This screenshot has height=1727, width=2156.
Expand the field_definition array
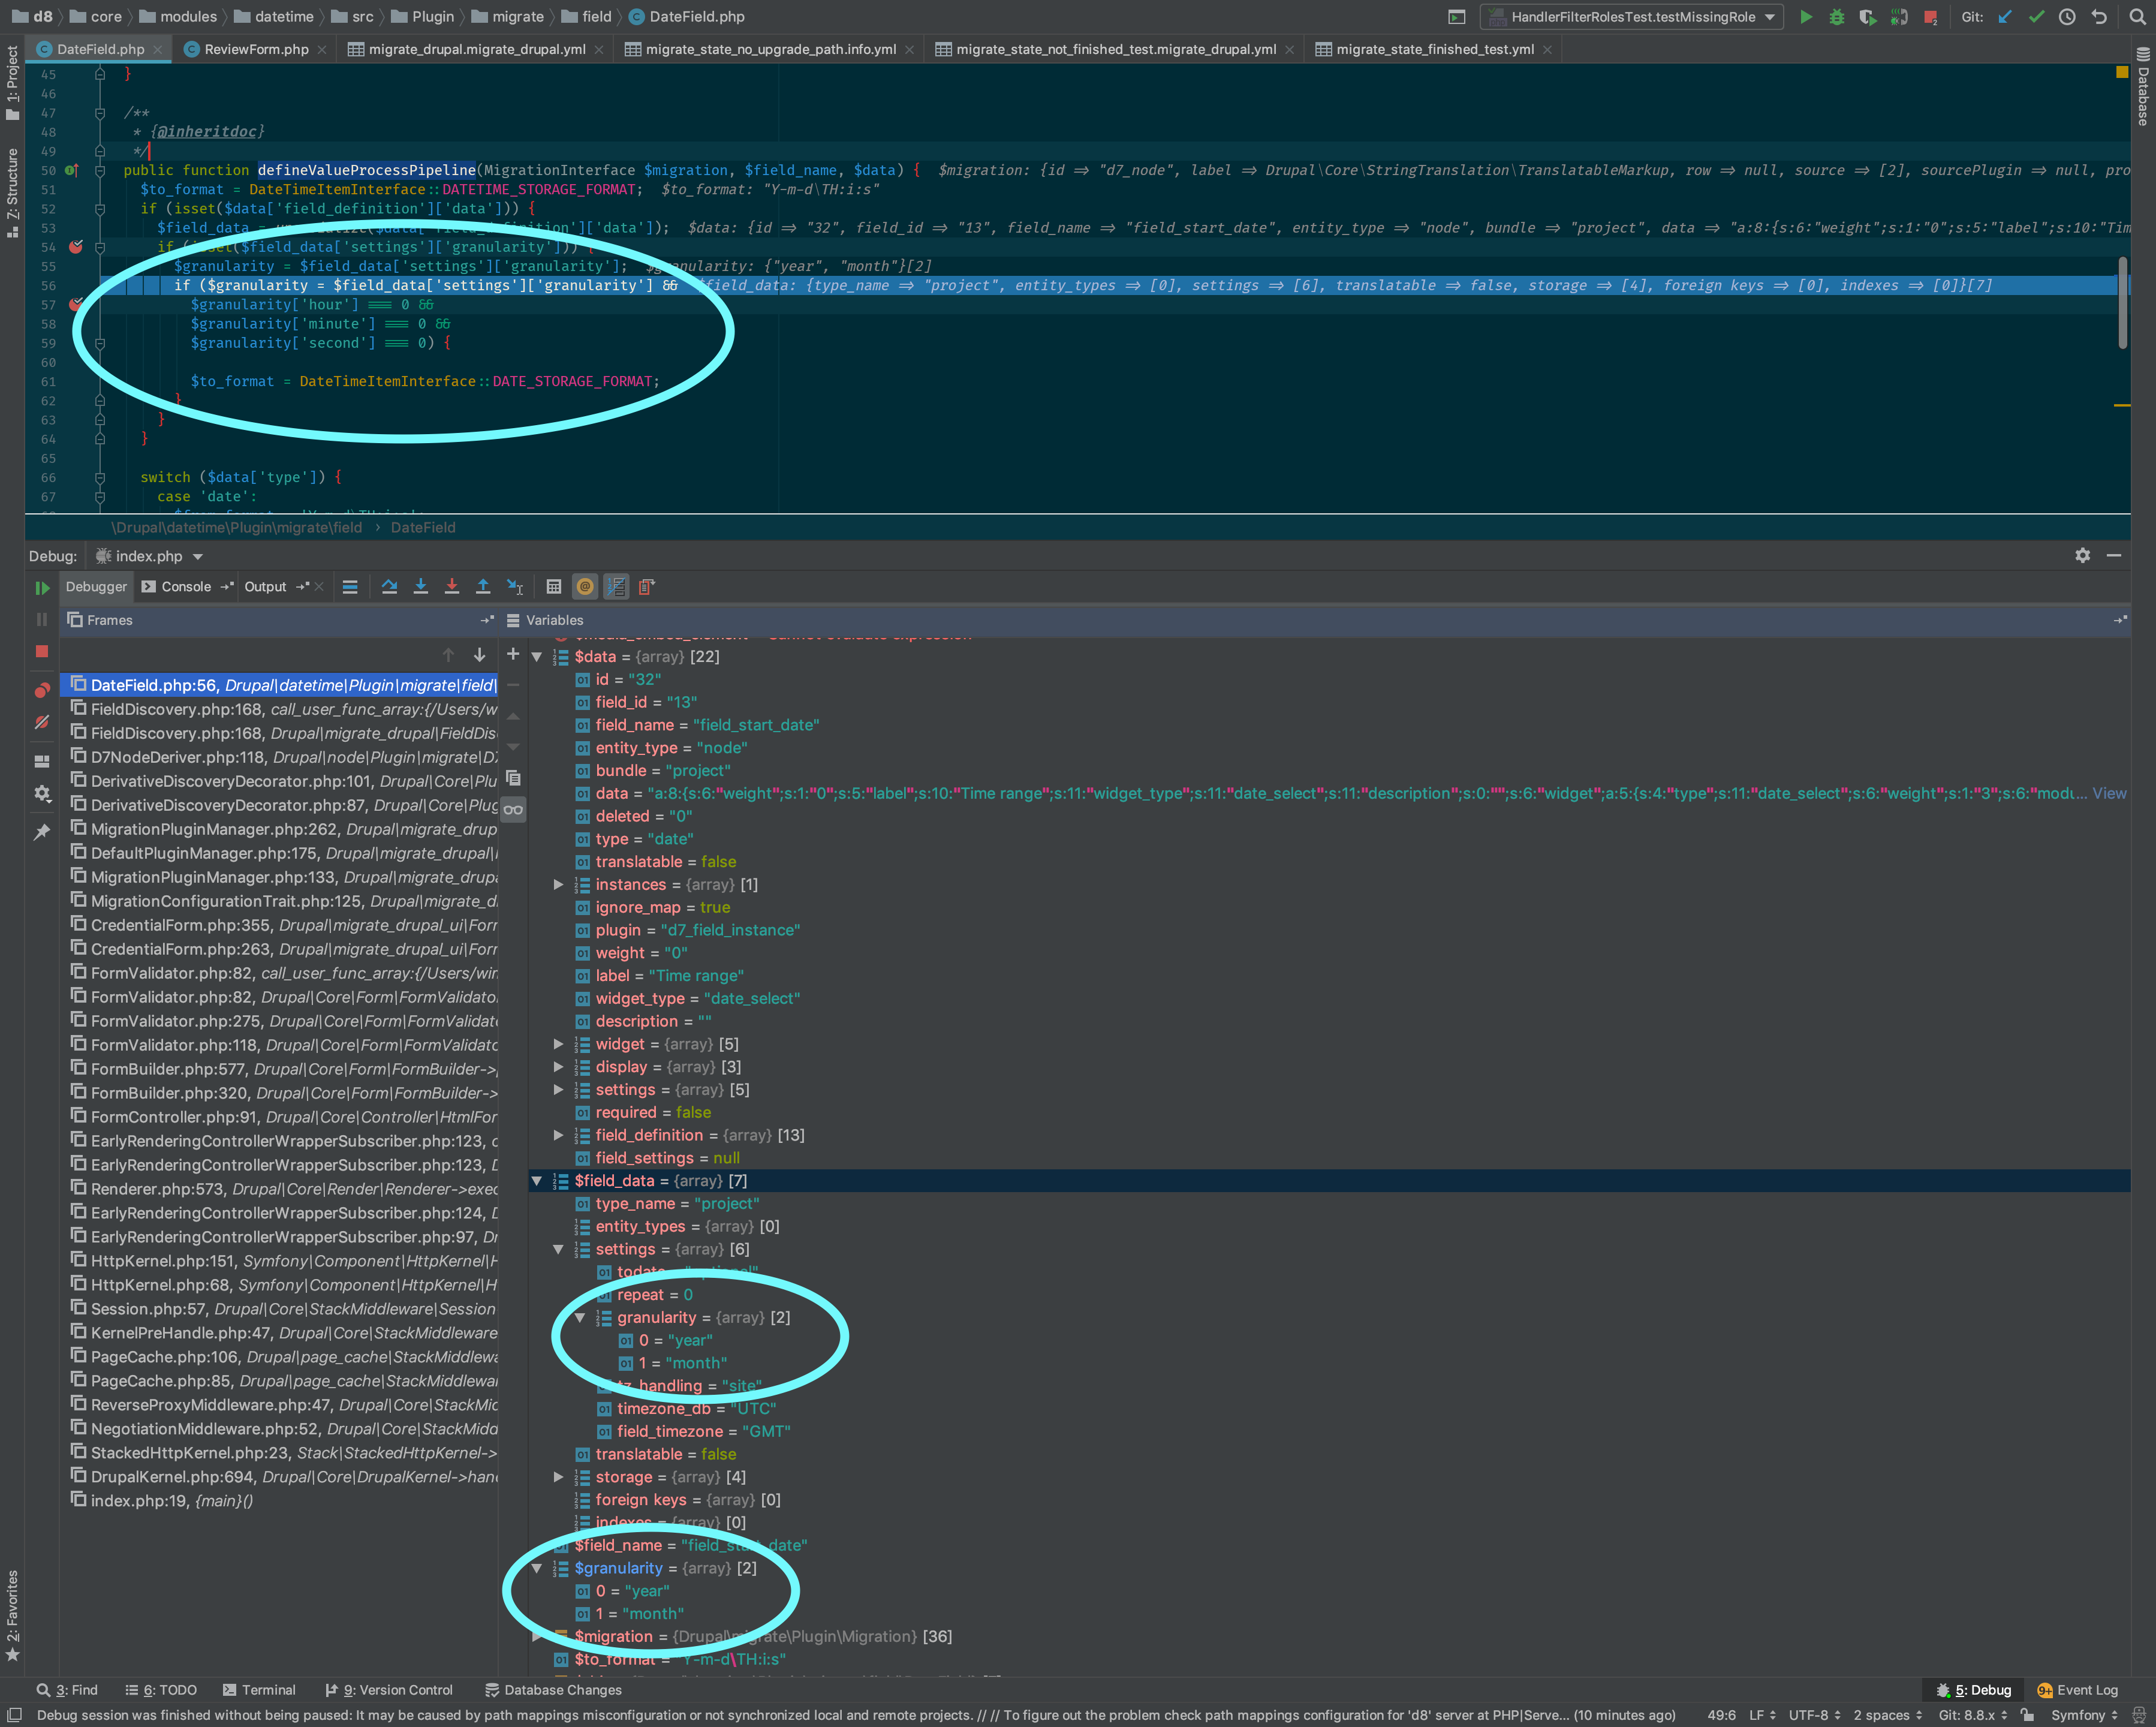click(x=558, y=1135)
